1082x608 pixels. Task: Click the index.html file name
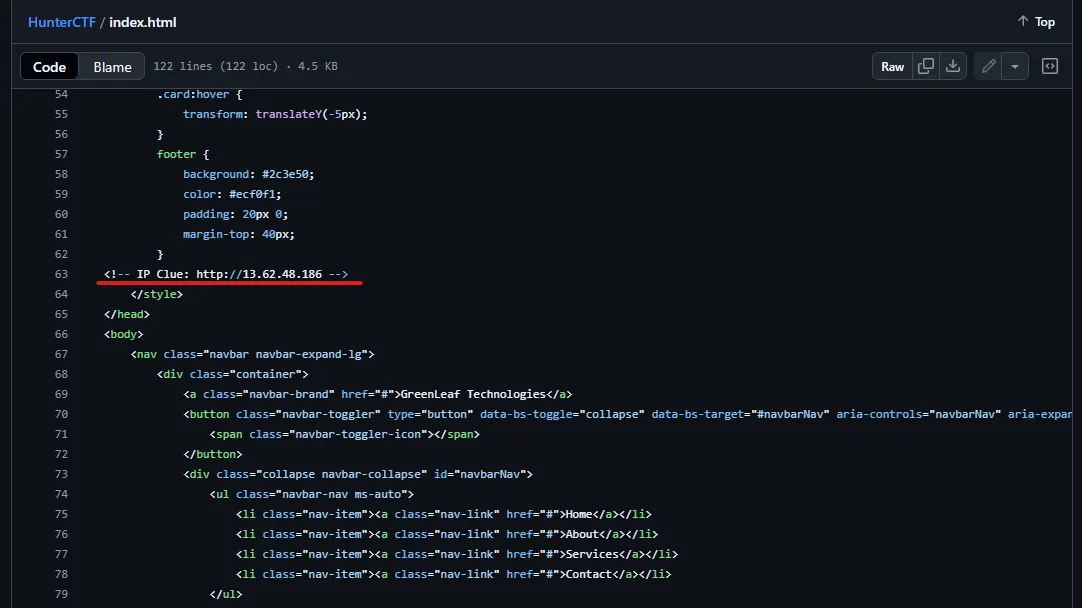coord(143,22)
